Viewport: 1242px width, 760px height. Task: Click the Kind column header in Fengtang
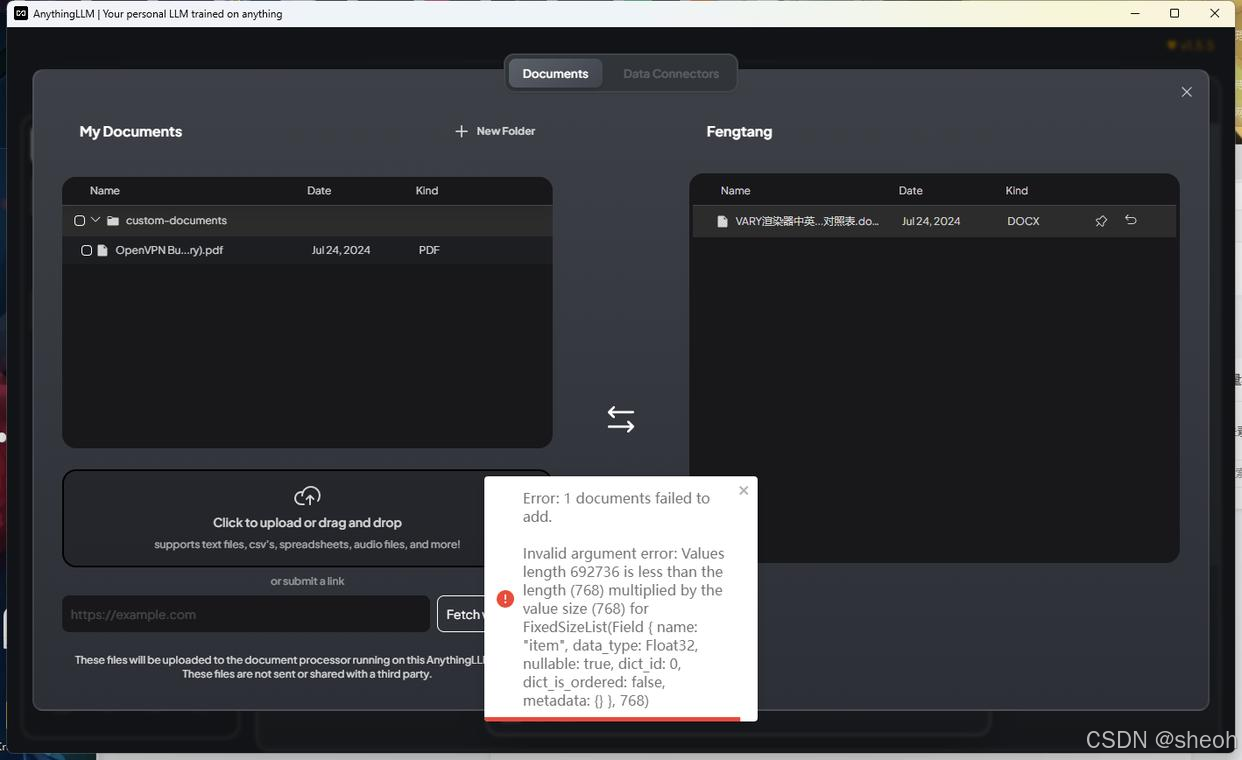point(1017,190)
